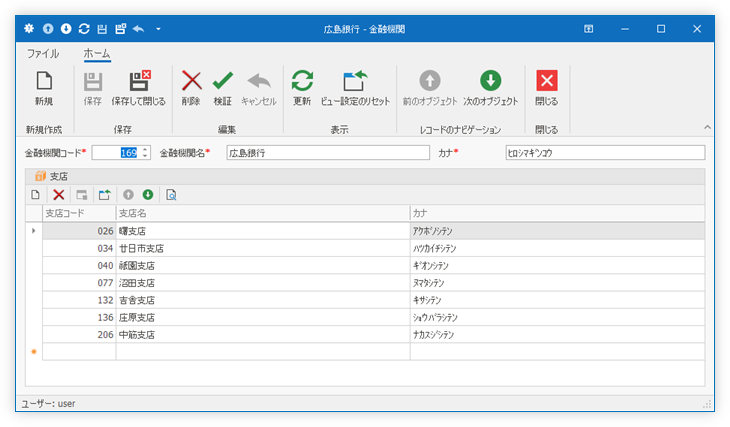Click empty new row 支店名 cell
Image resolution: width=730 pixels, height=427 pixels.
coord(263,352)
